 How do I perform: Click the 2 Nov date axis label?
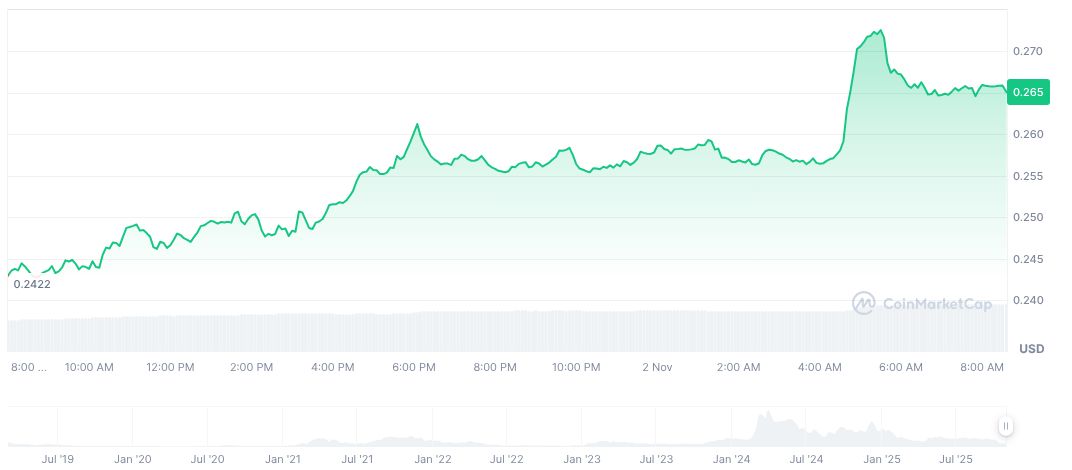coord(657,367)
